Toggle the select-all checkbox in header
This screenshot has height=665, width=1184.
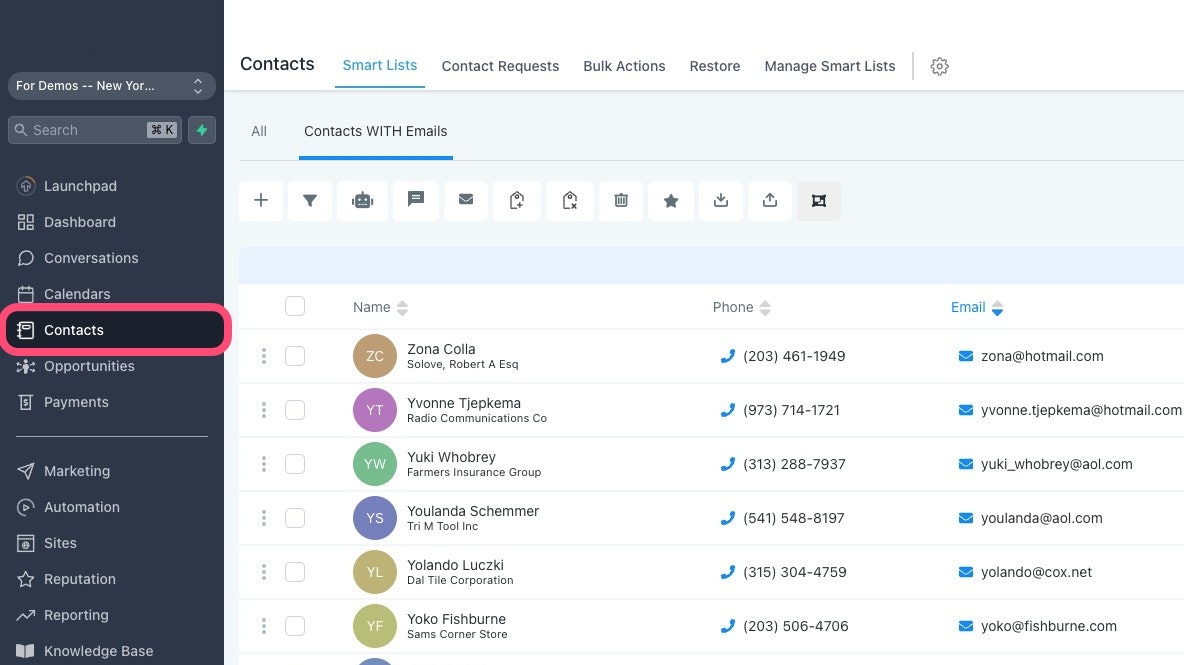(x=294, y=306)
